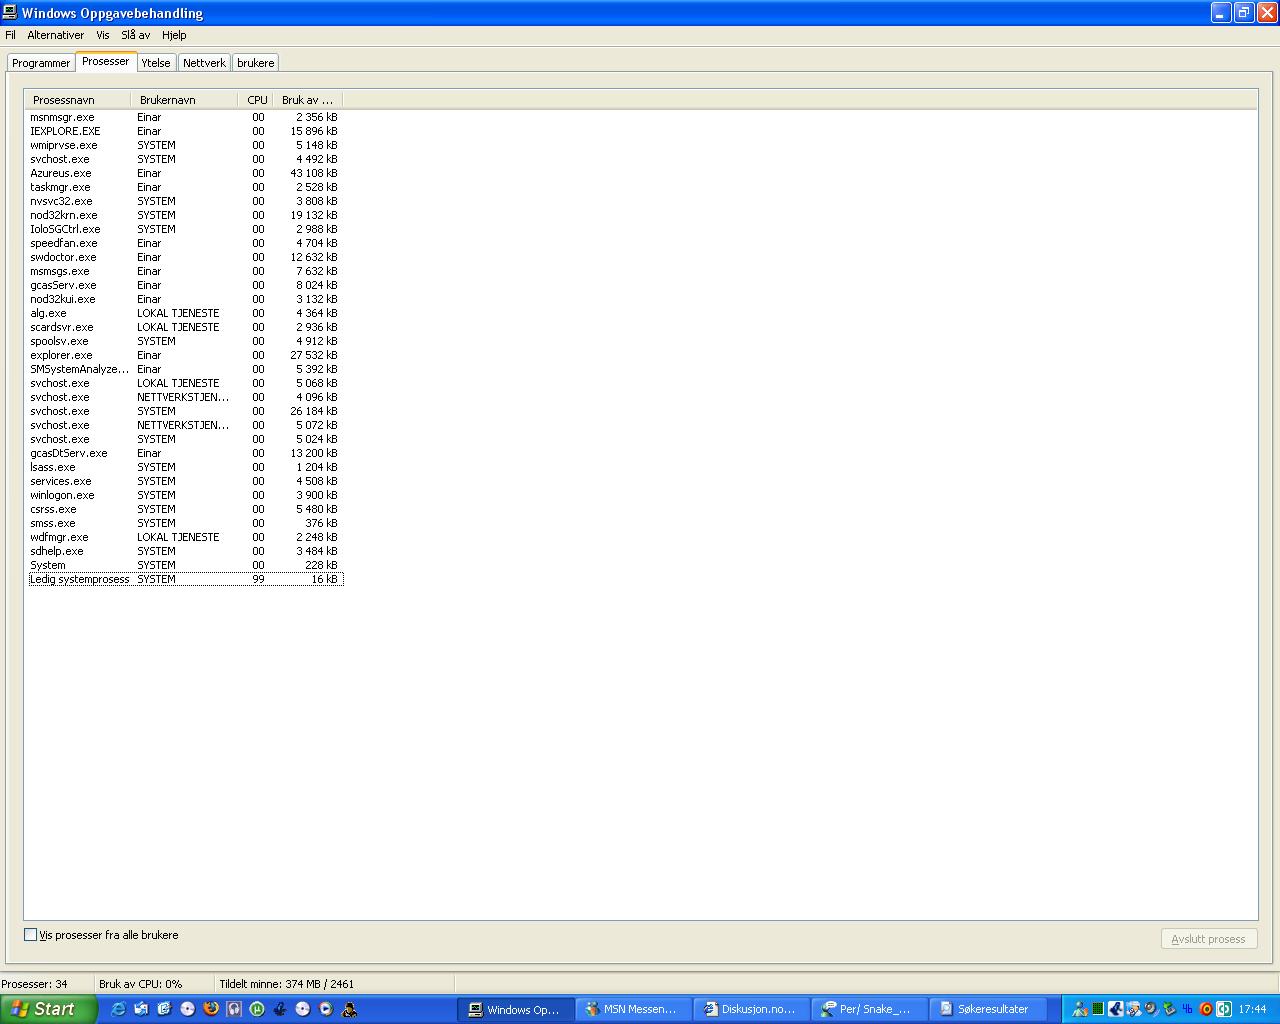Switch to MSN Messenger taskbar button
This screenshot has height=1024, width=1280.
636,1009
